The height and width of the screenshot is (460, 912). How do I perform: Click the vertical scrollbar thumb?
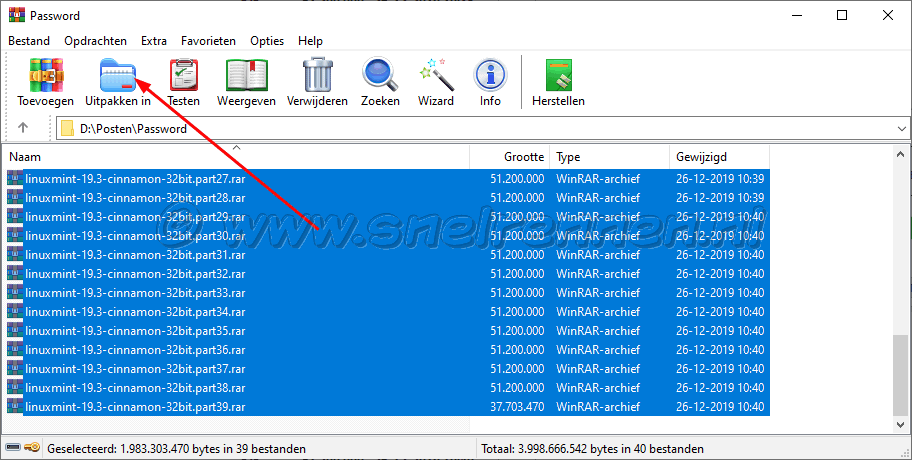point(900,375)
